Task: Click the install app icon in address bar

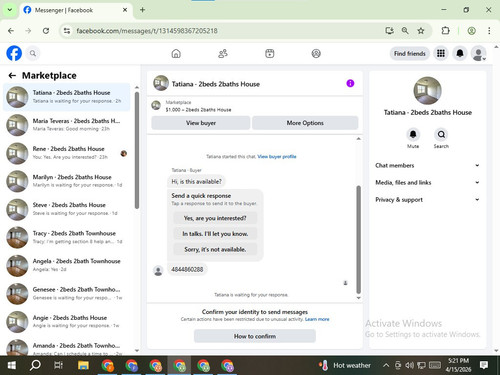Action: click(x=389, y=31)
